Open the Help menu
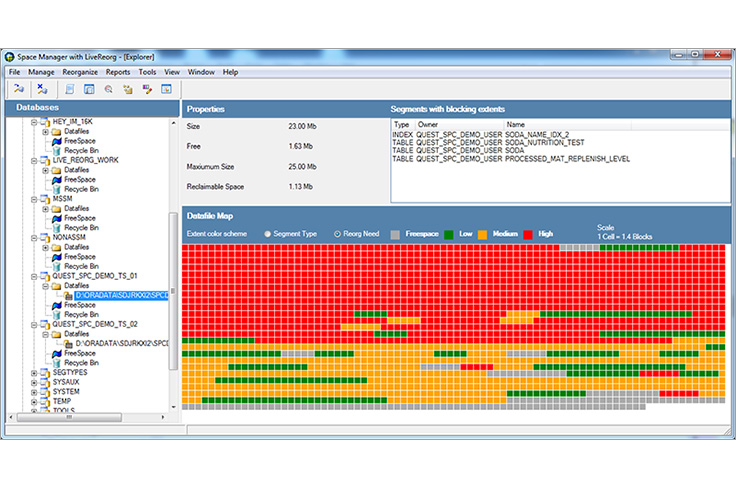The width and height of the screenshot is (736, 489). 230,72
